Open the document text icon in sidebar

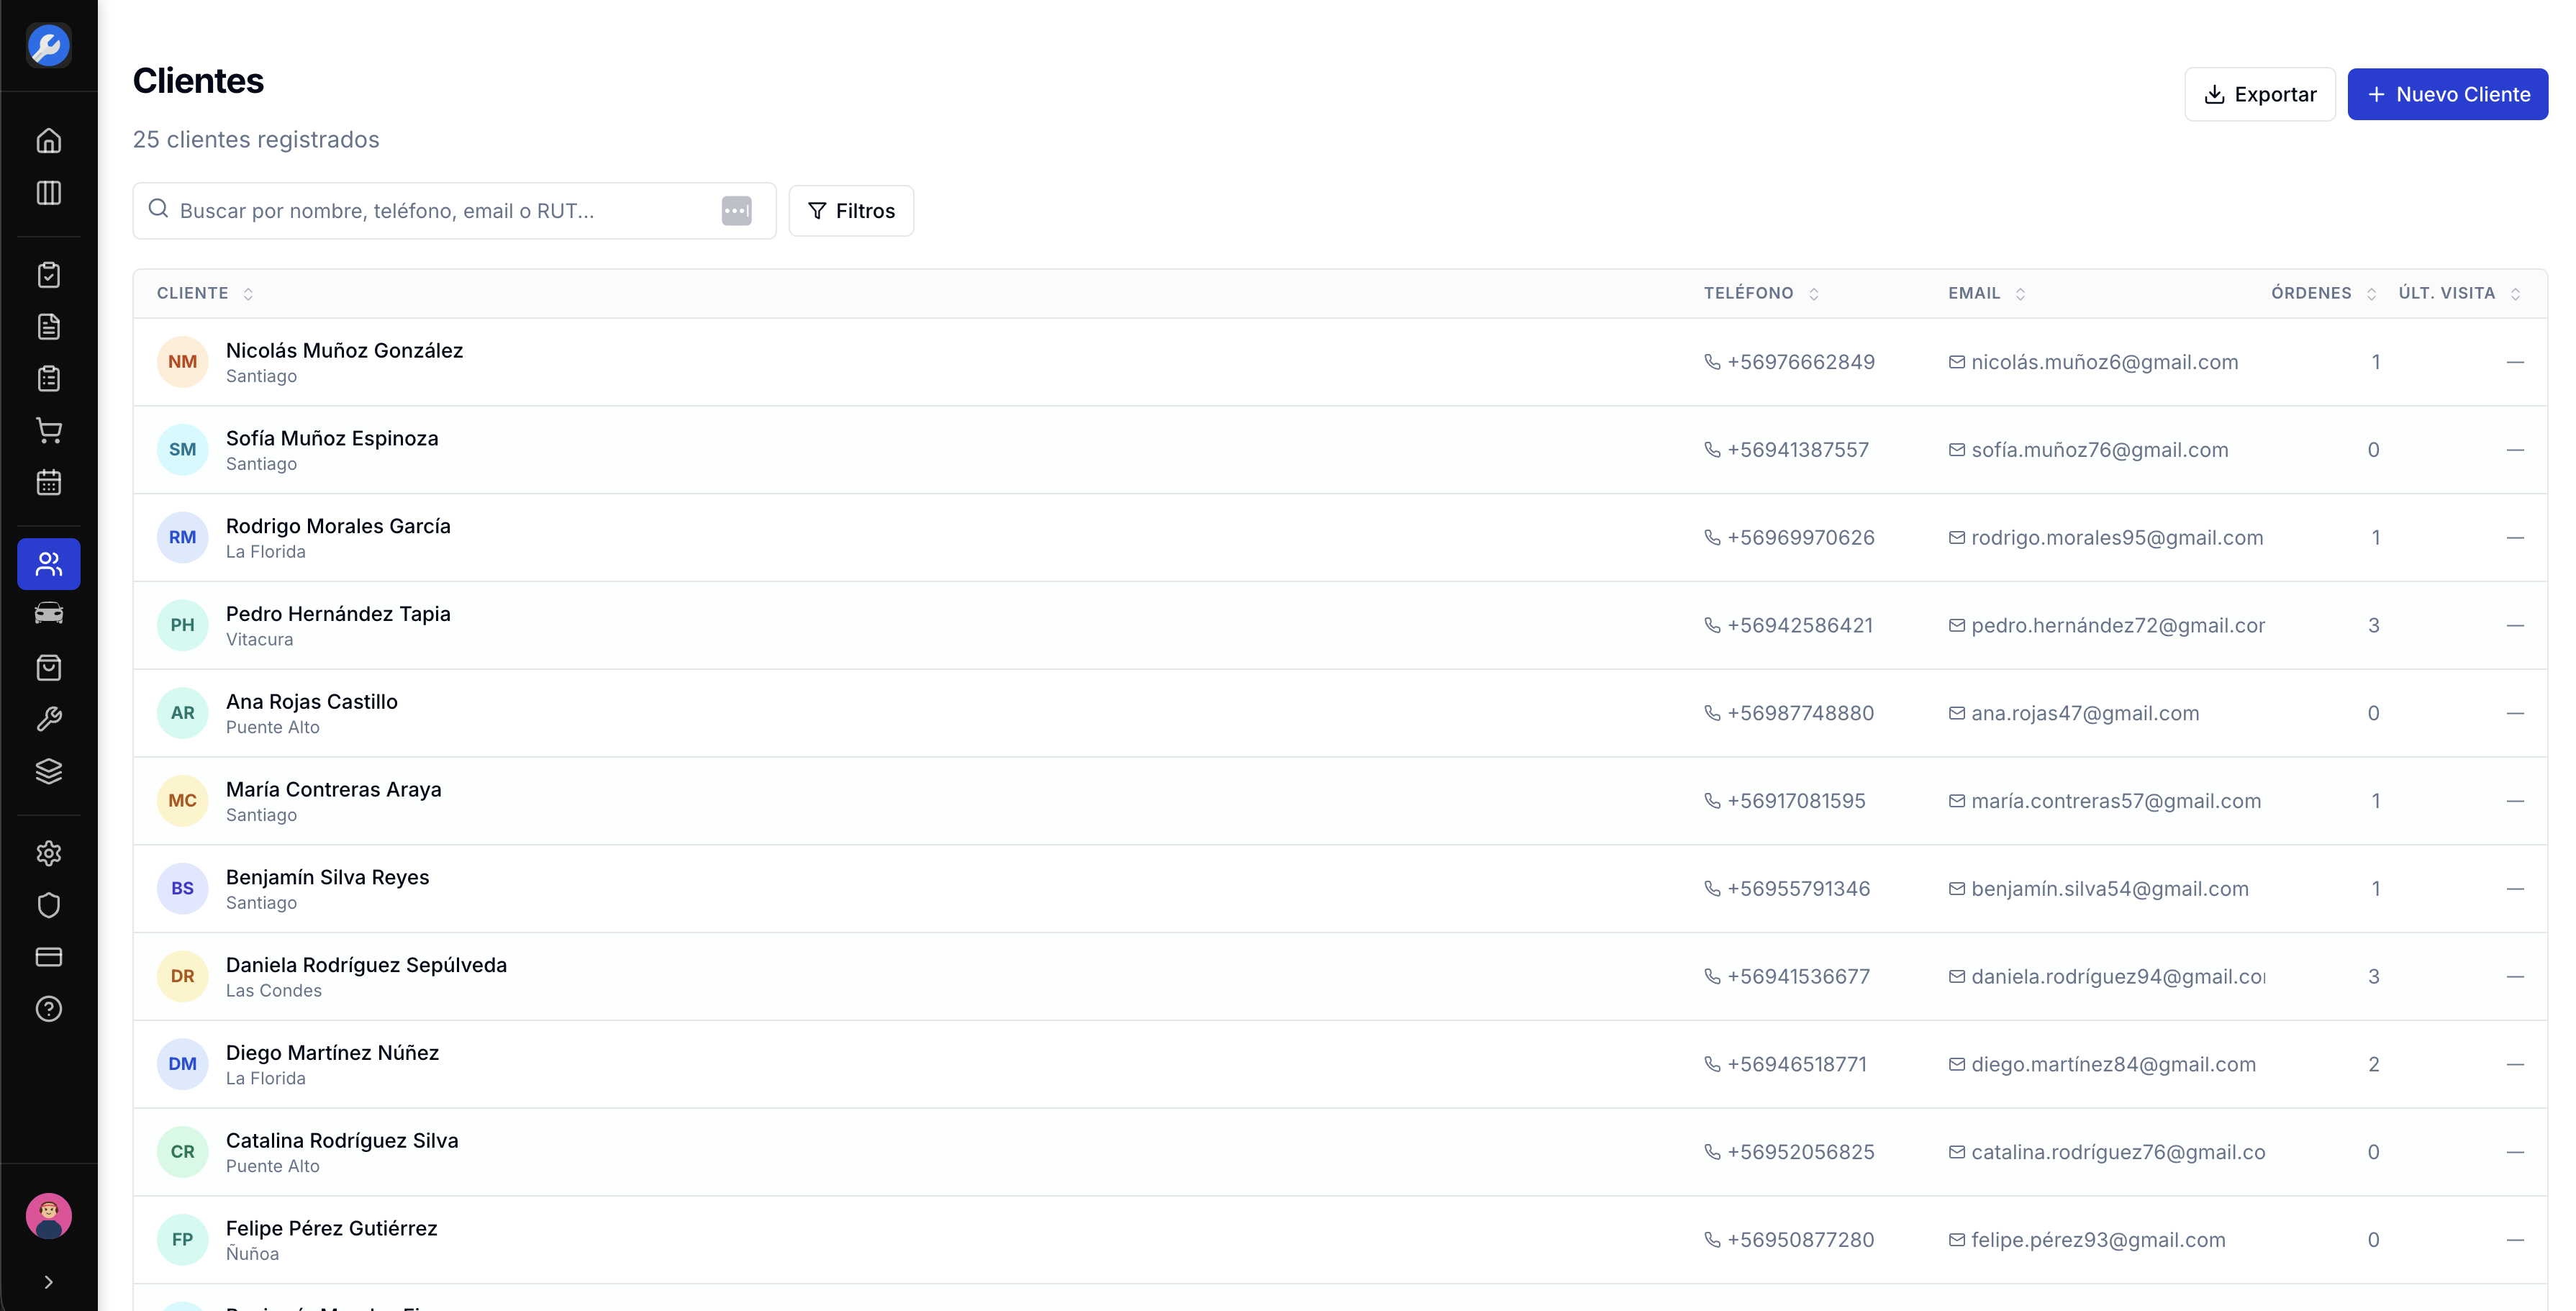(x=48, y=327)
